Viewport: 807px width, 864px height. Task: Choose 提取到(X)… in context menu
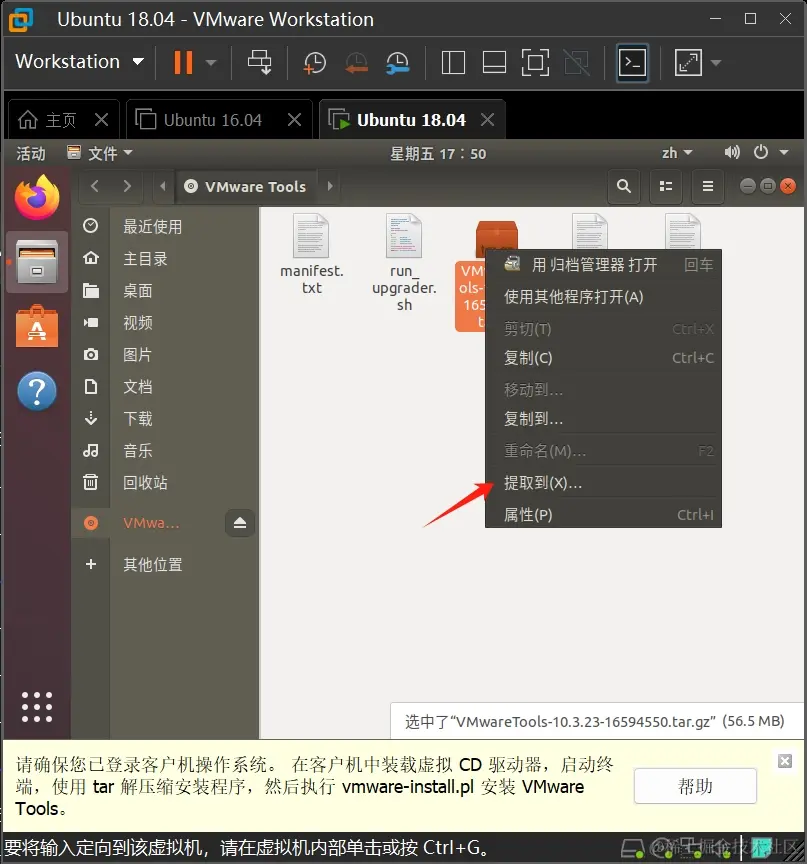point(603,483)
